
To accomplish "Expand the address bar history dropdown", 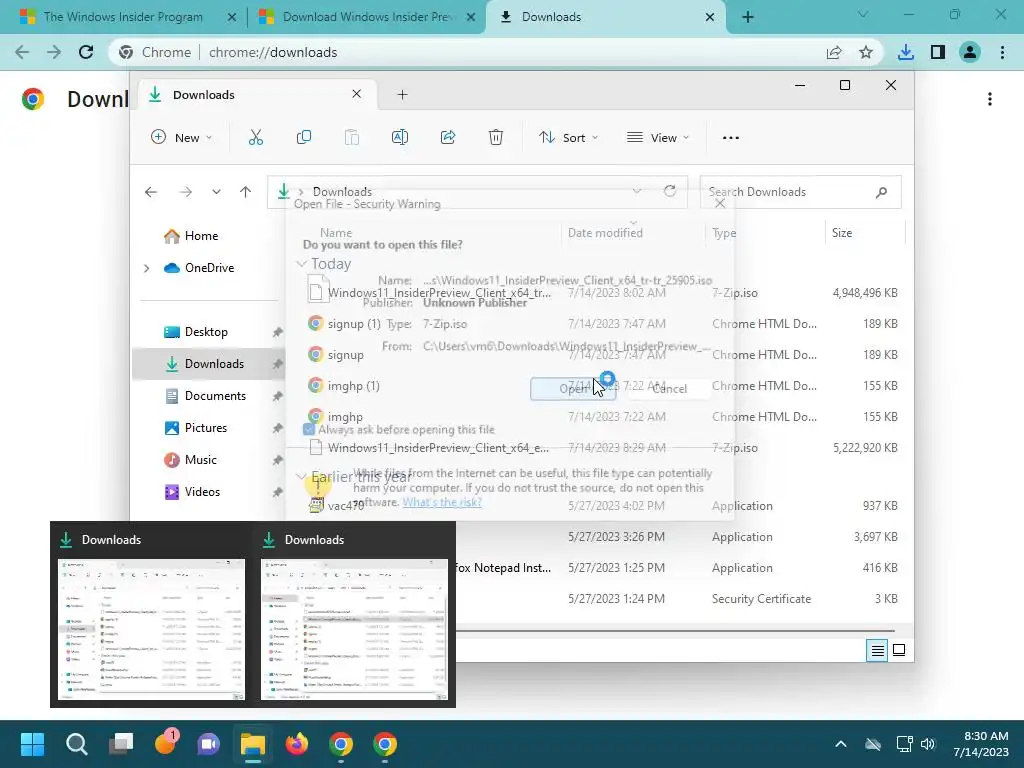I will (636, 191).
